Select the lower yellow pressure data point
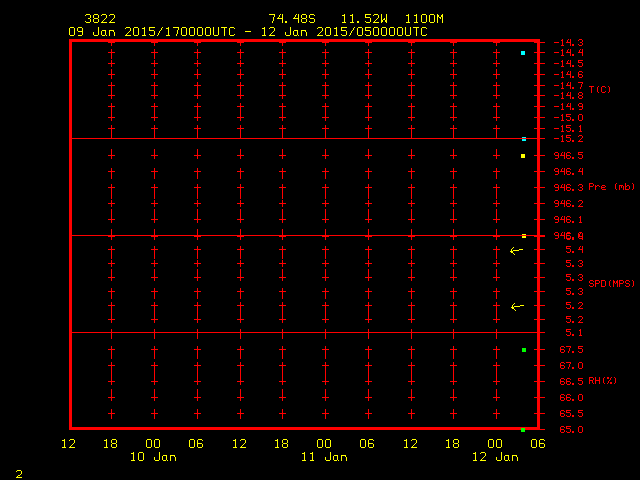 point(523,236)
